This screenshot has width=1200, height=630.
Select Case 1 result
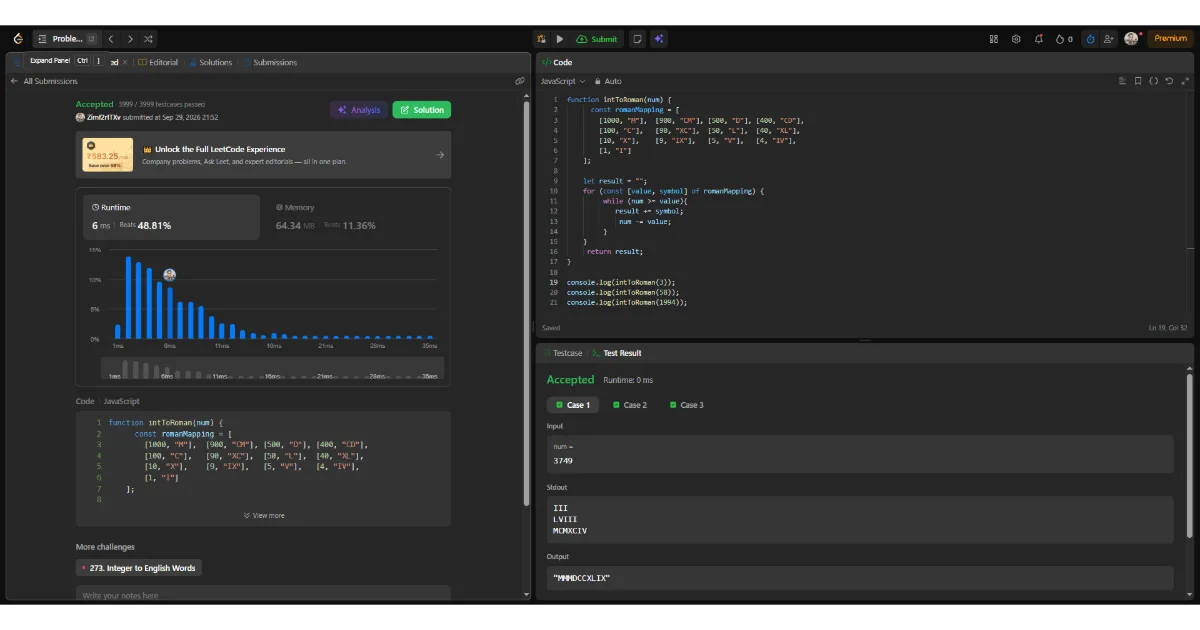click(x=573, y=405)
